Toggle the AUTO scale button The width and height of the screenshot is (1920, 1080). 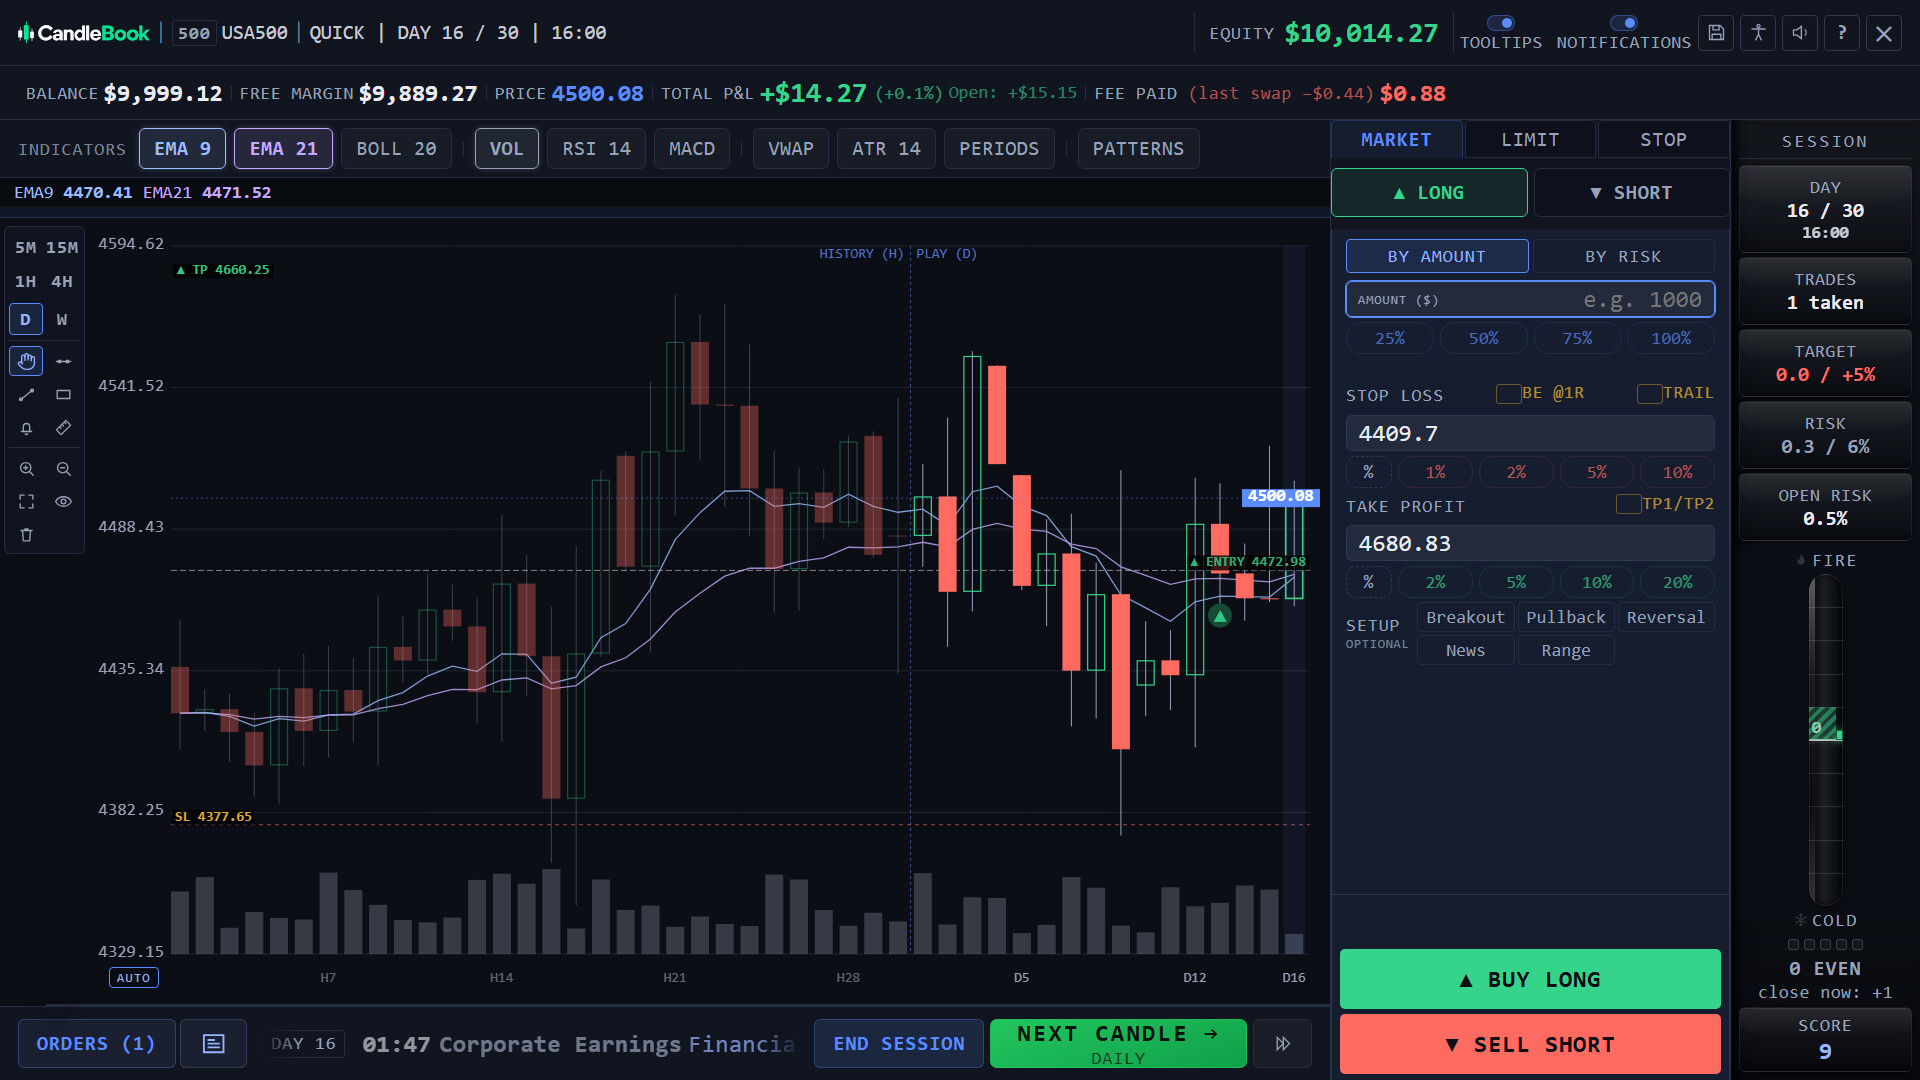(x=133, y=978)
